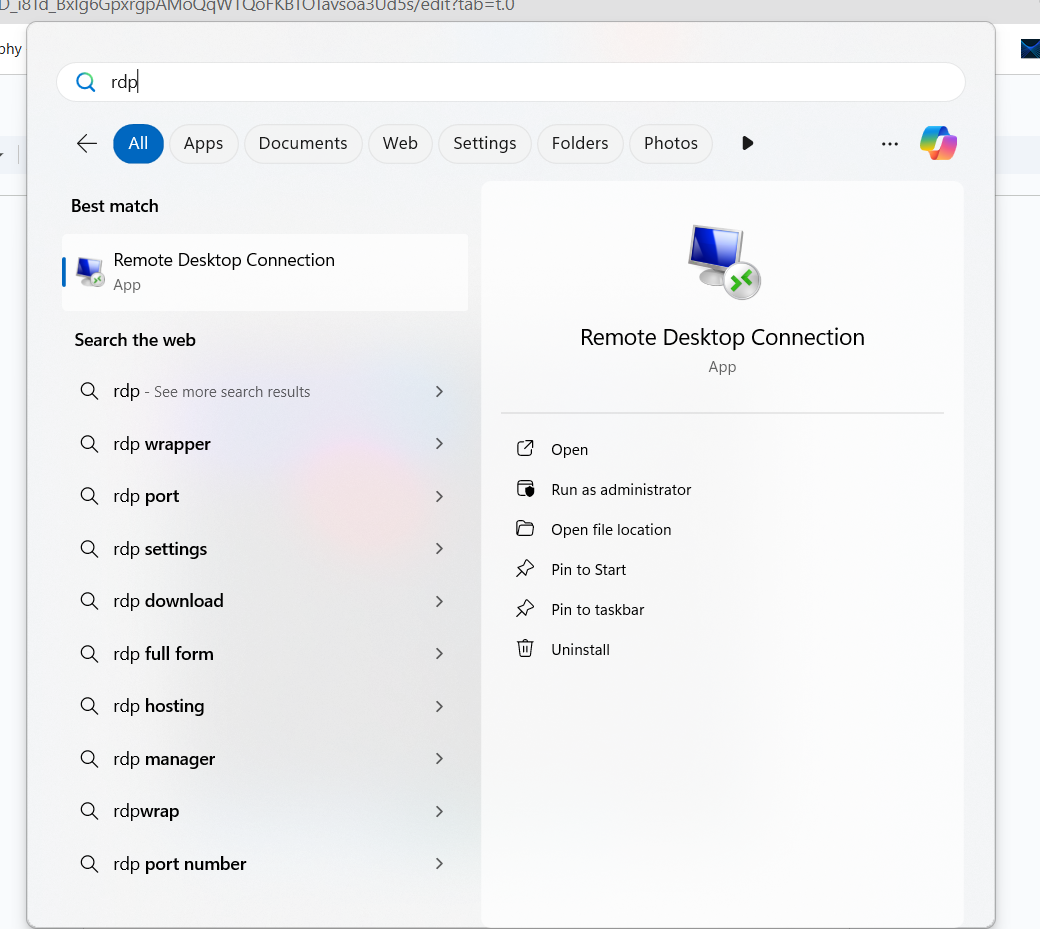The image size is (1040, 929).
Task: Switch to the Apps filter tab
Action: 203,143
